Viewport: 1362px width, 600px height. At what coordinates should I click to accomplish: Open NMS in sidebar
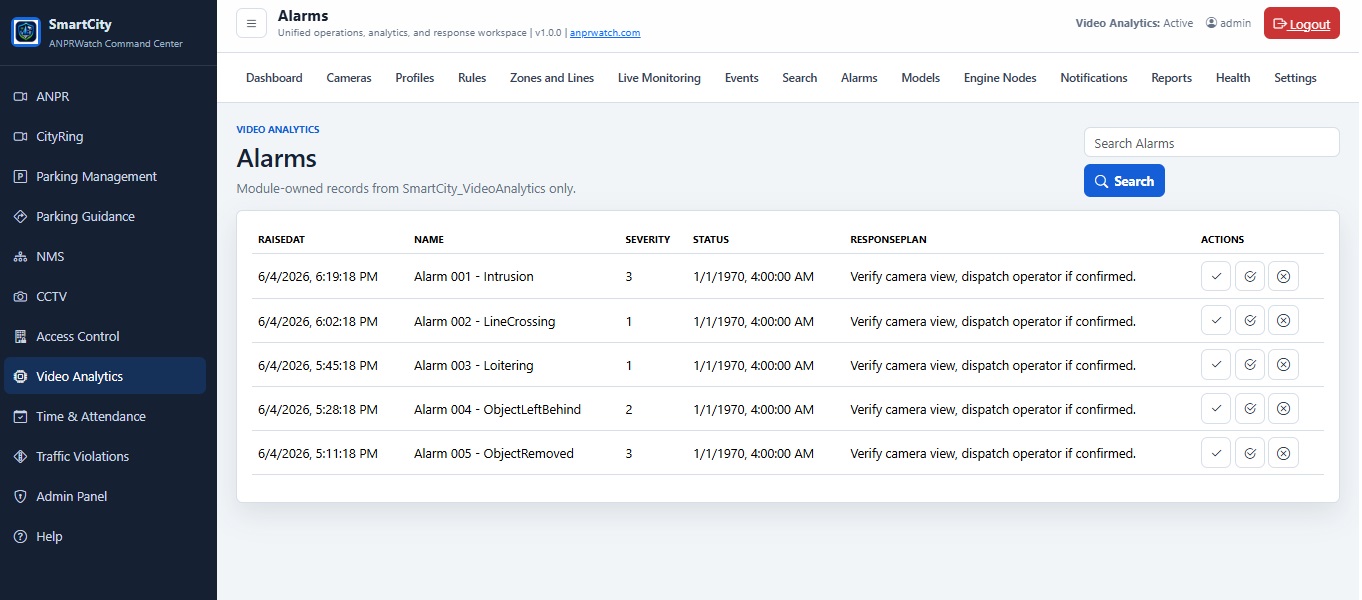104,257
